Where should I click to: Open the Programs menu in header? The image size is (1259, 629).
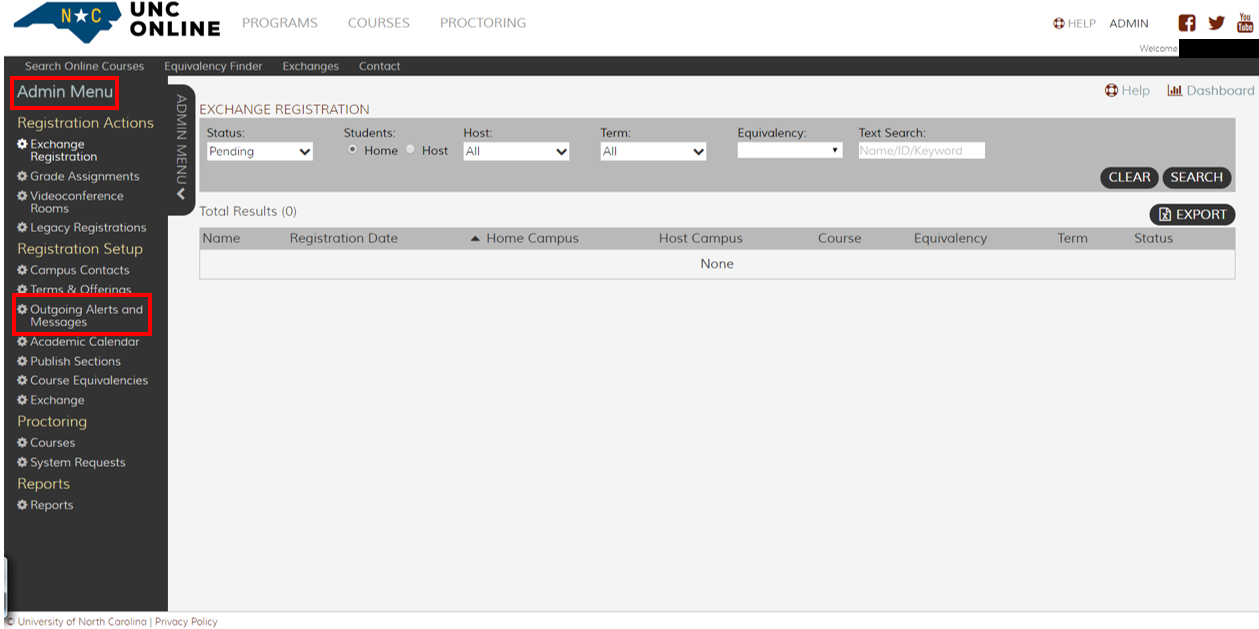pyautogui.click(x=280, y=23)
